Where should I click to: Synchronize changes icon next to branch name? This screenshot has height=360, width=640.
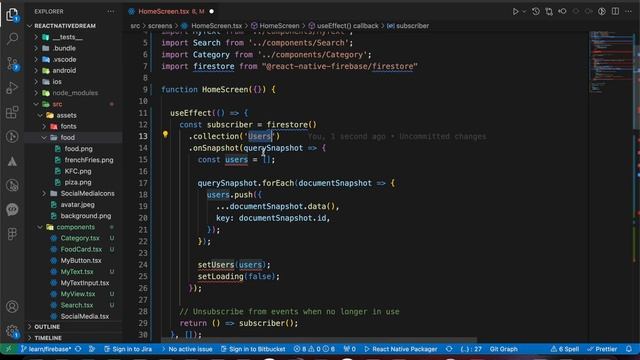point(78,349)
